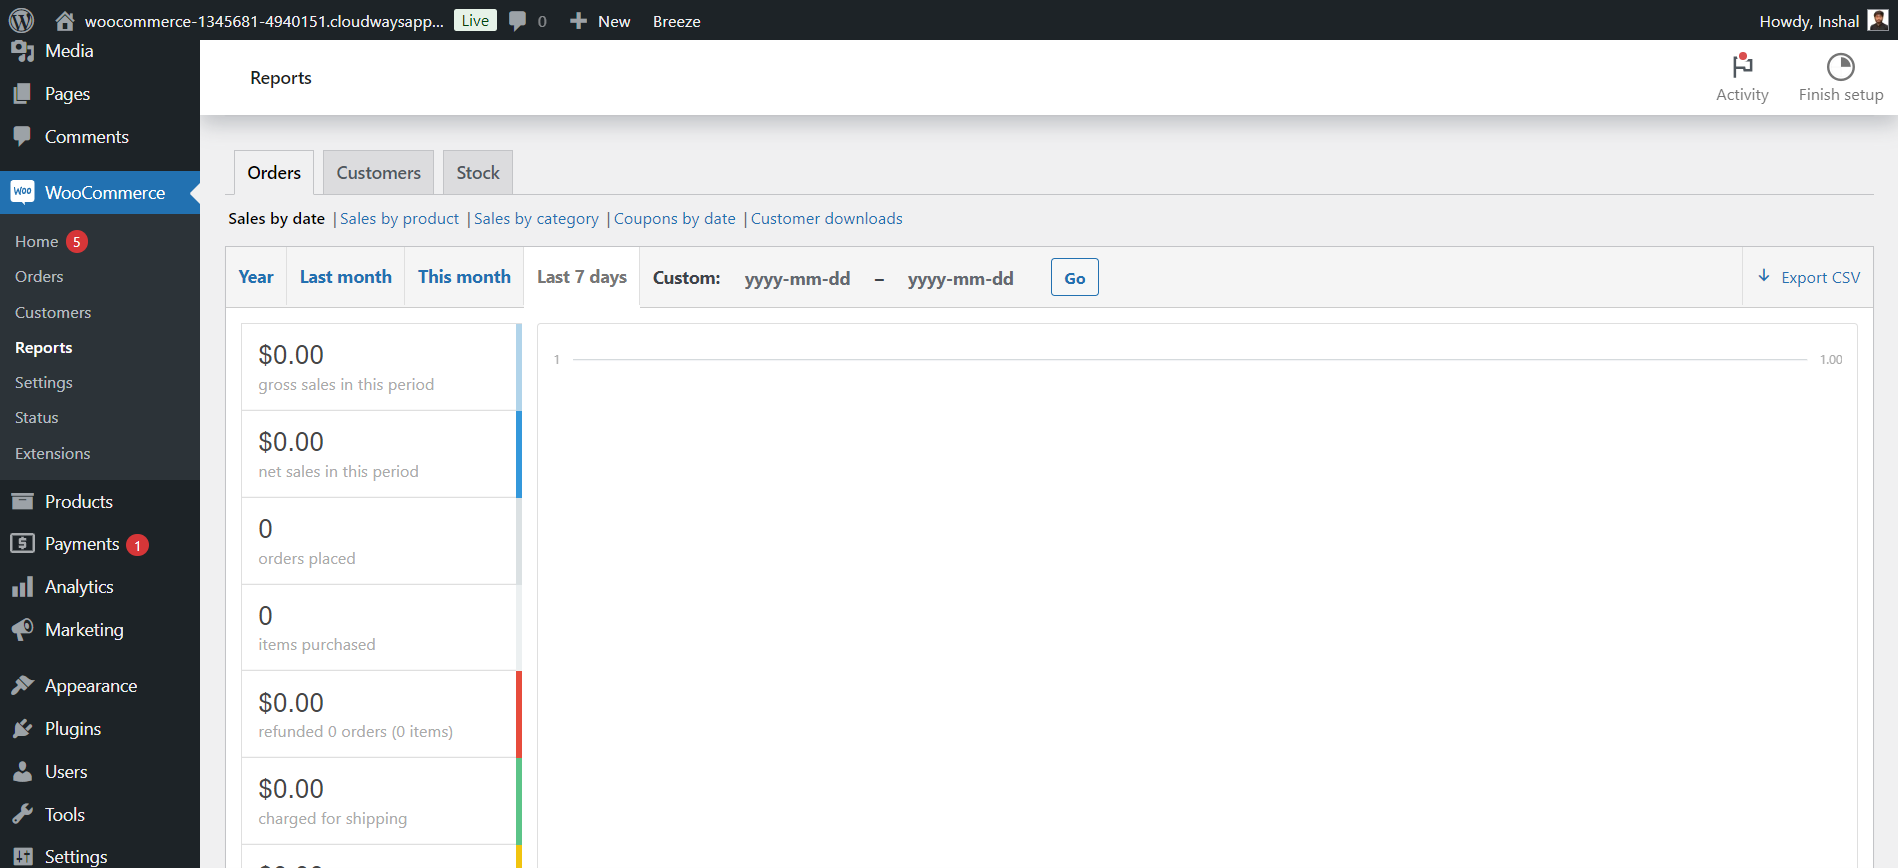This screenshot has width=1898, height=868.
Task: Open Marketing megaphone menu
Action: (x=83, y=630)
